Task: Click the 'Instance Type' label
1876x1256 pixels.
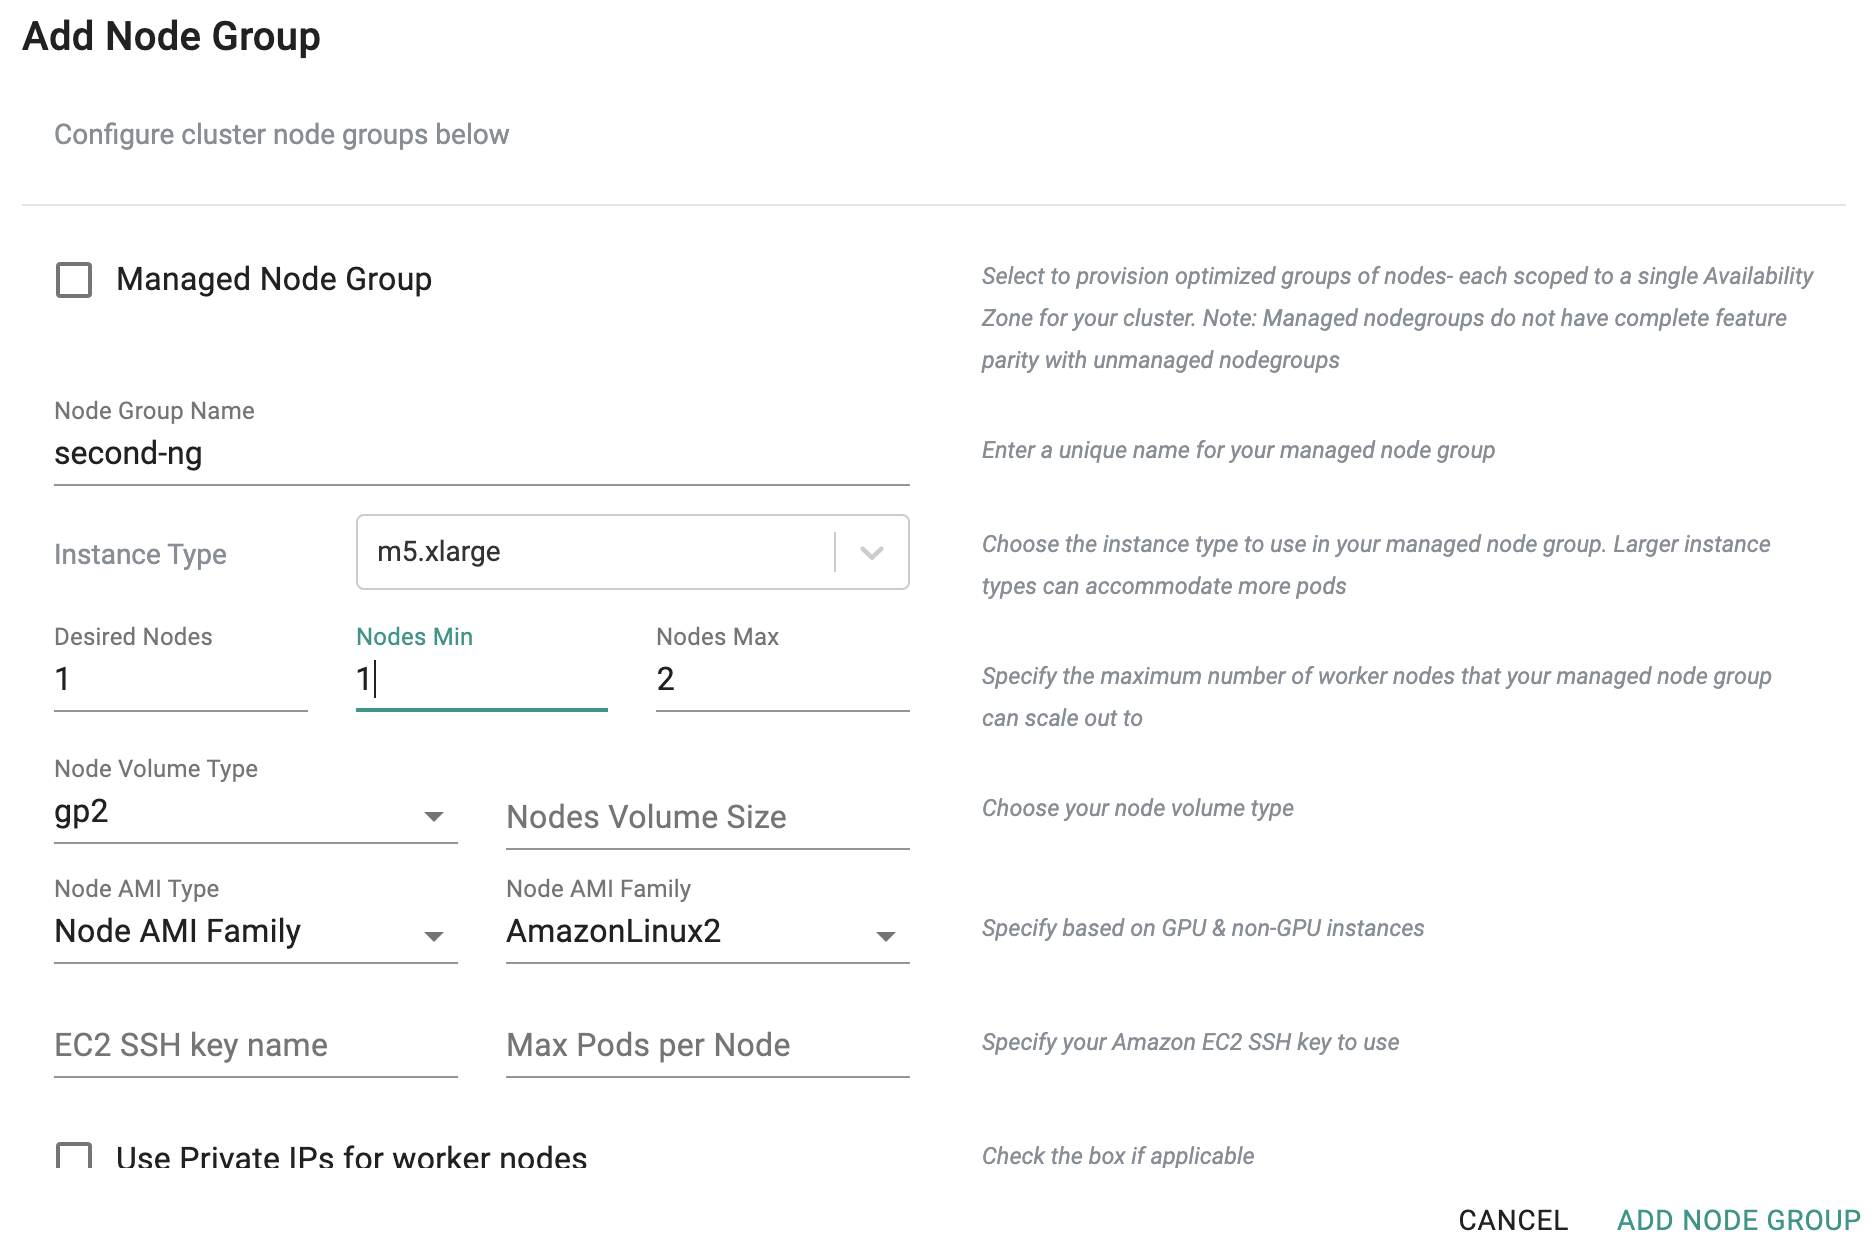Action: 140,554
